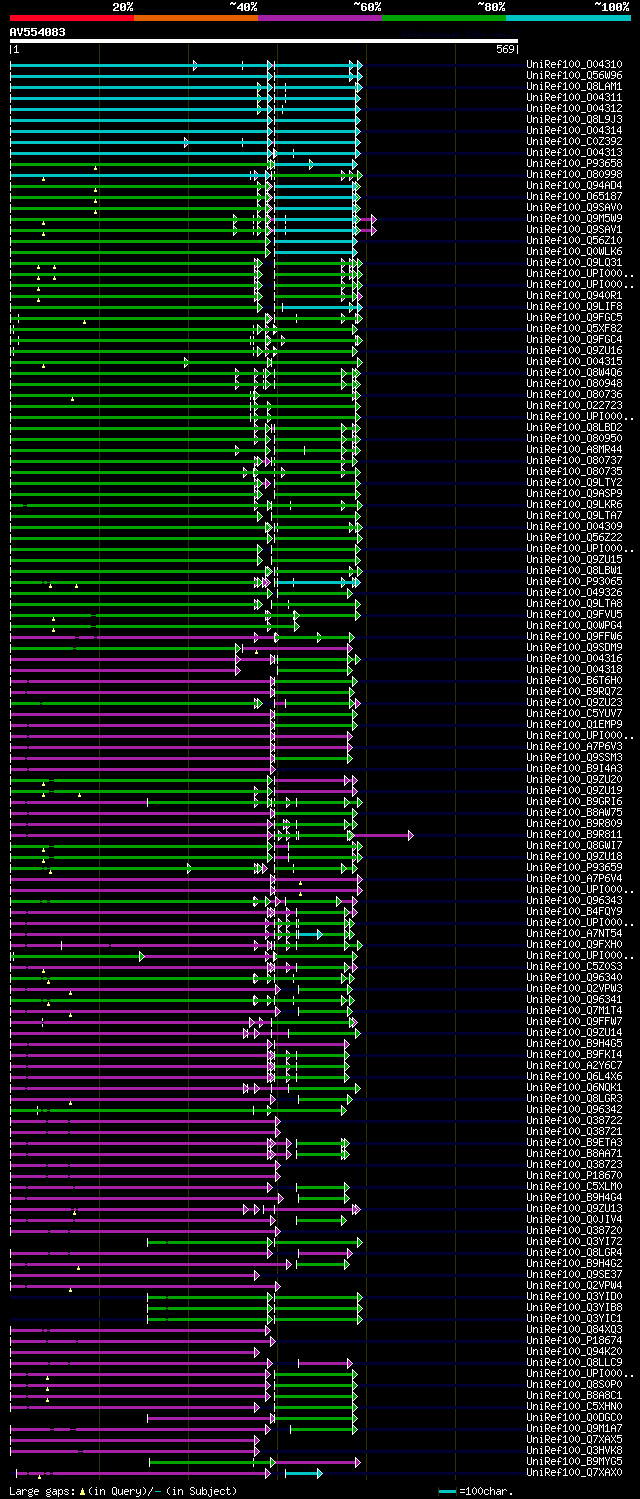Select label UniRef100_C5Z0S3
640x1499 pixels.
574,966
